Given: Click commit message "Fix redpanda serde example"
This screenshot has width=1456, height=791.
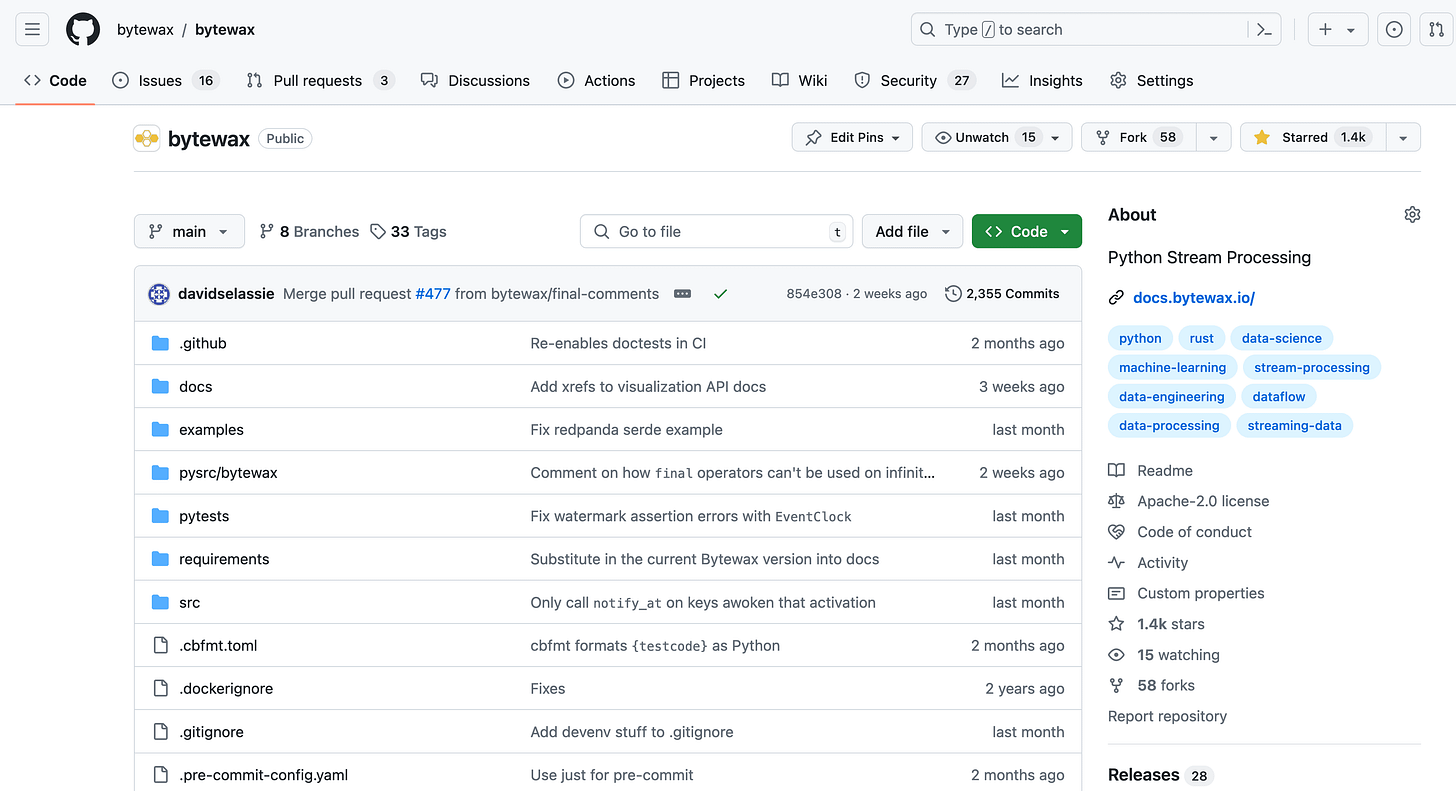Looking at the screenshot, I should [626, 429].
